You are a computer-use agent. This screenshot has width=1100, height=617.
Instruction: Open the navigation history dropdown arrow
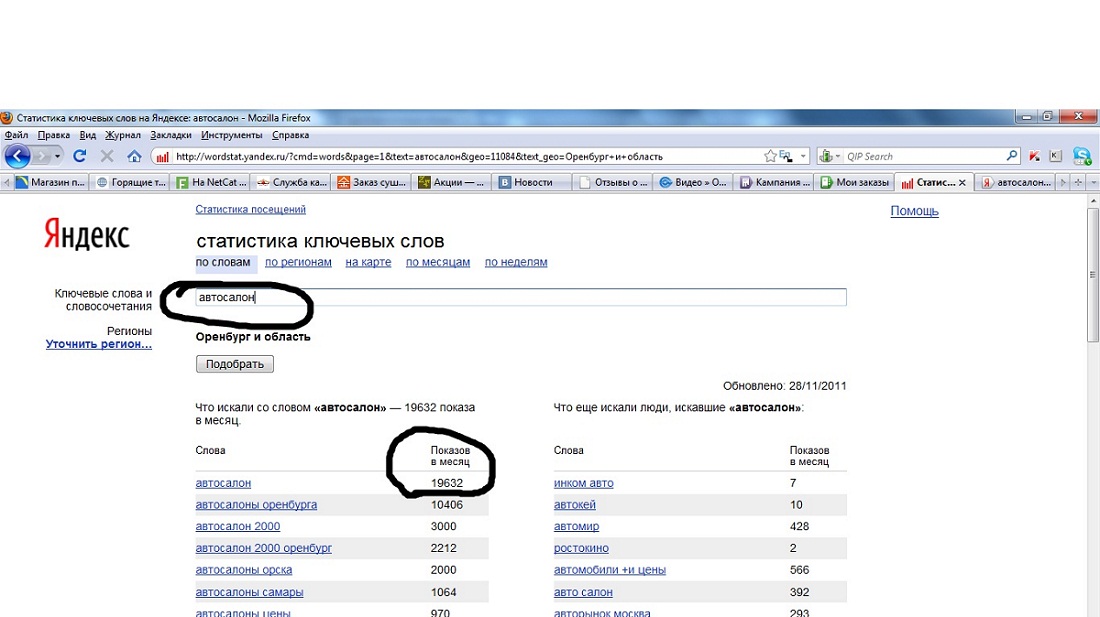(58, 156)
